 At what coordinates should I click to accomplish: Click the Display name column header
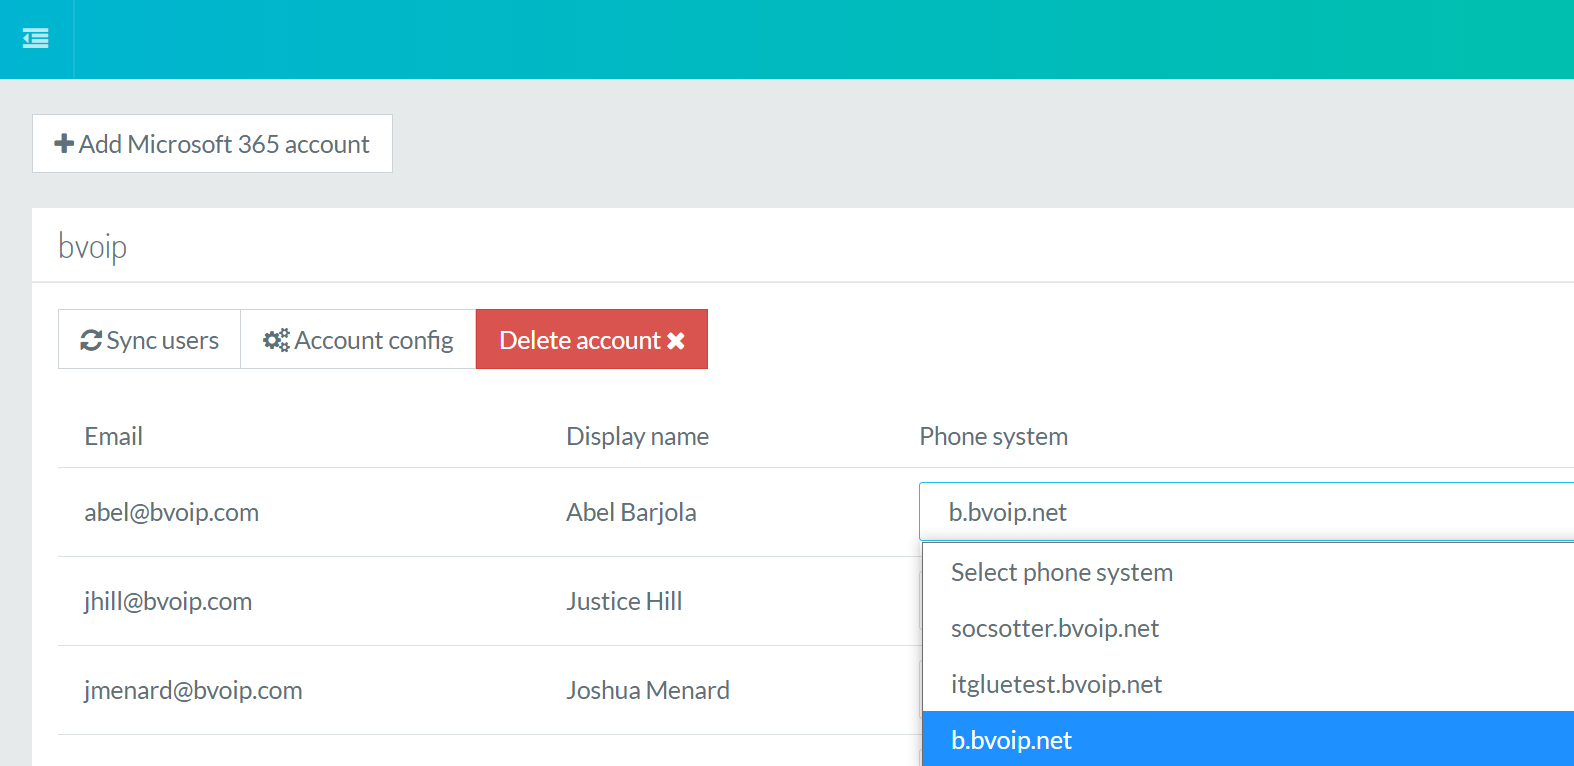[x=637, y=436]
